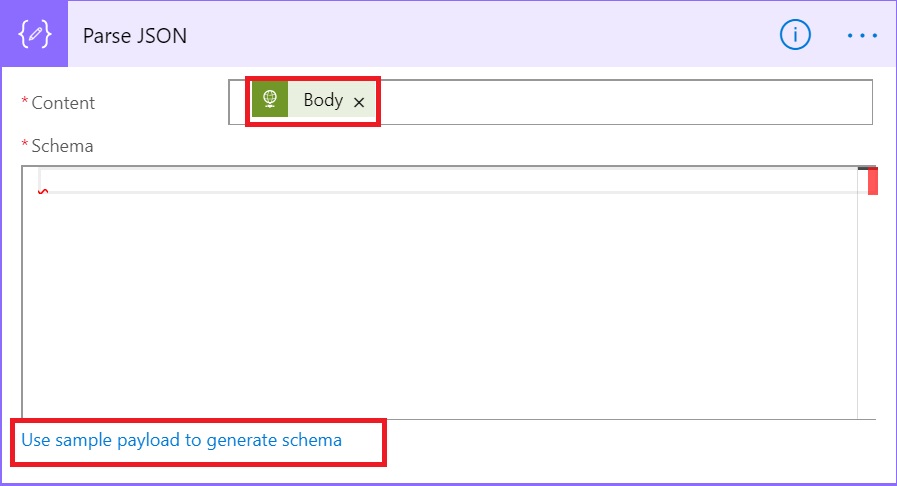Open the three-dots more options menu
Image resolution: width=897 pixels, height=486 pixels.
pos(862,35)
